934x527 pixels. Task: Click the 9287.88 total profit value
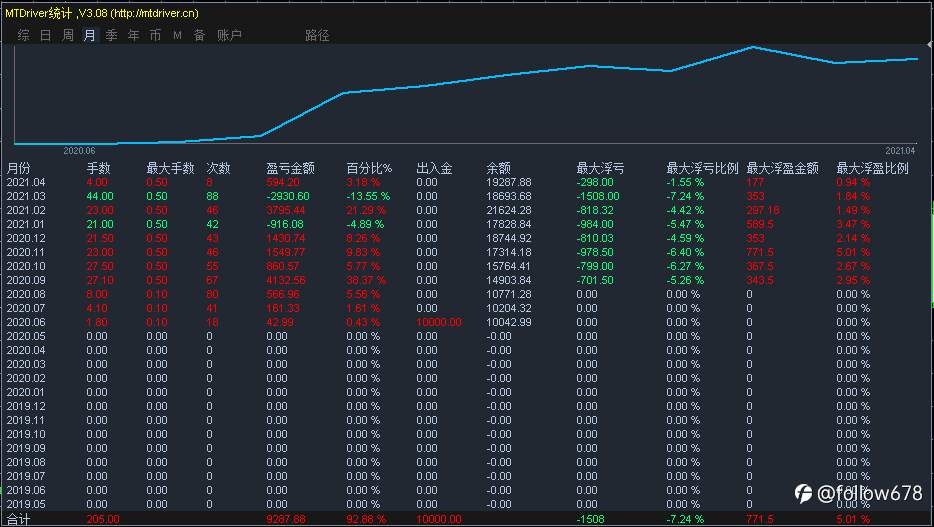pyautogui.click(x=286, y=519)
